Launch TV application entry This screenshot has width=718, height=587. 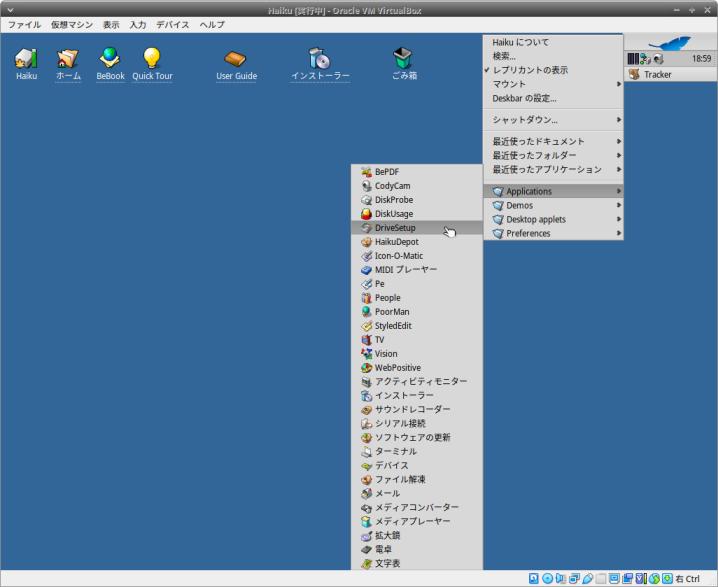(417, 339)
